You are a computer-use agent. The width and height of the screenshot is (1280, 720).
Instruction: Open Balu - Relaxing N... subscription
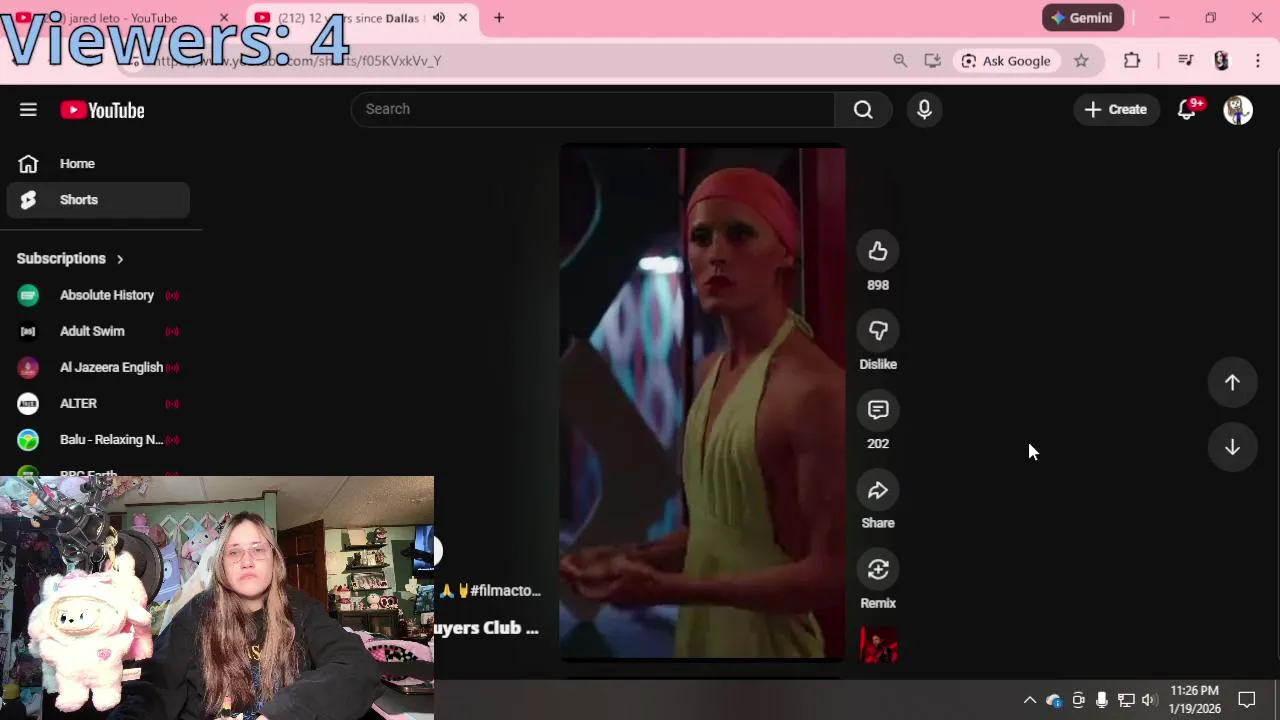[98, 439]
